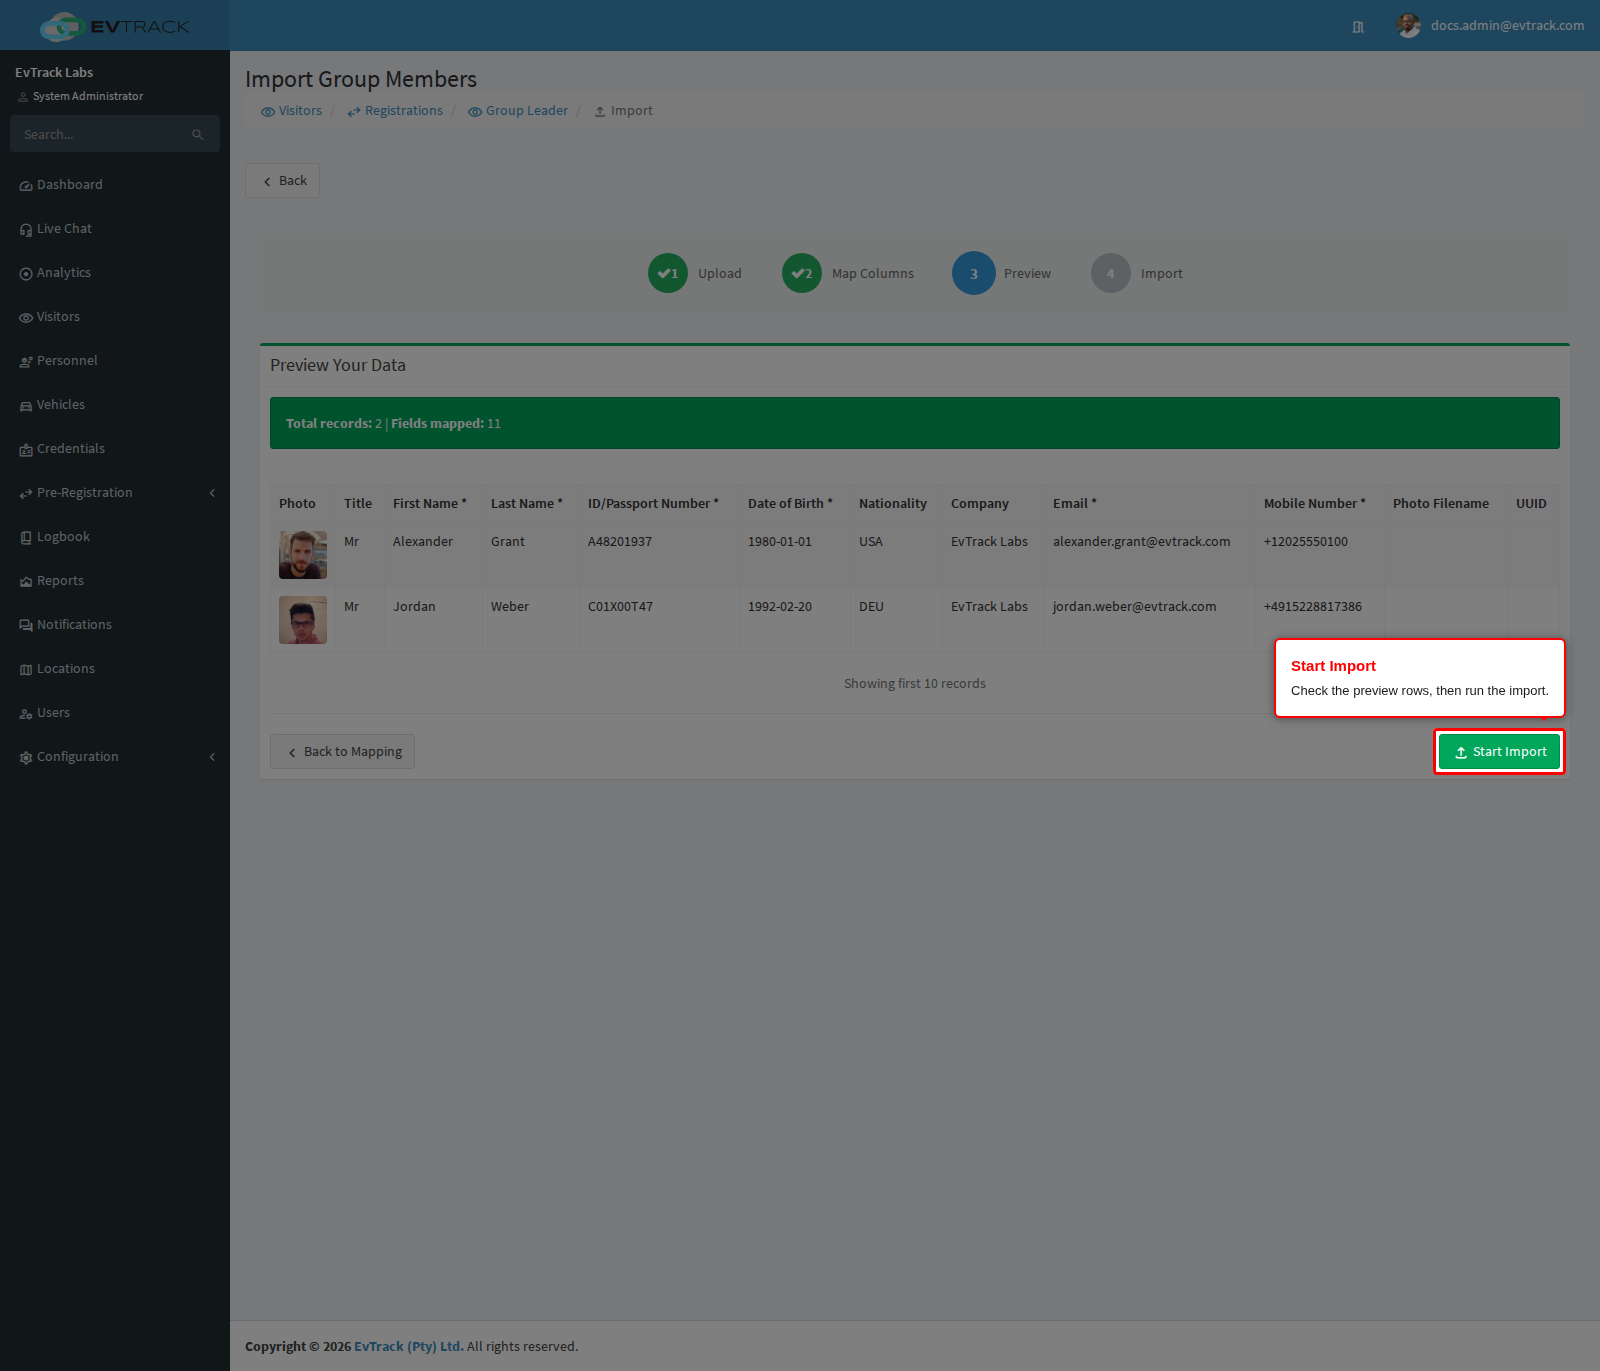
Task: Click the user avatar in the top bar
Action: point(1409,25)
